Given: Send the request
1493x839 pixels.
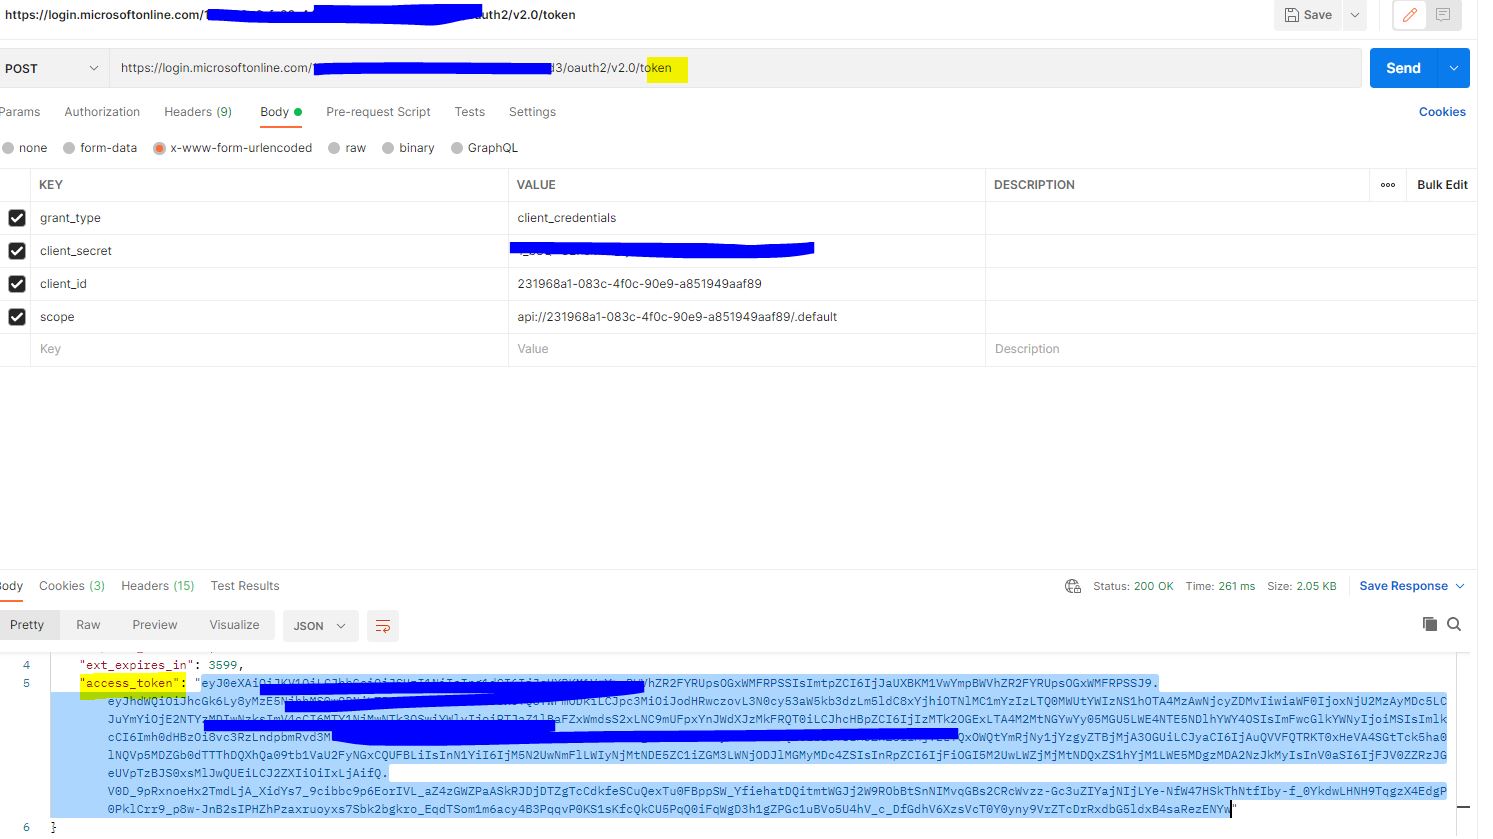Looking at the screenshot, I should tap(1403, 68).
